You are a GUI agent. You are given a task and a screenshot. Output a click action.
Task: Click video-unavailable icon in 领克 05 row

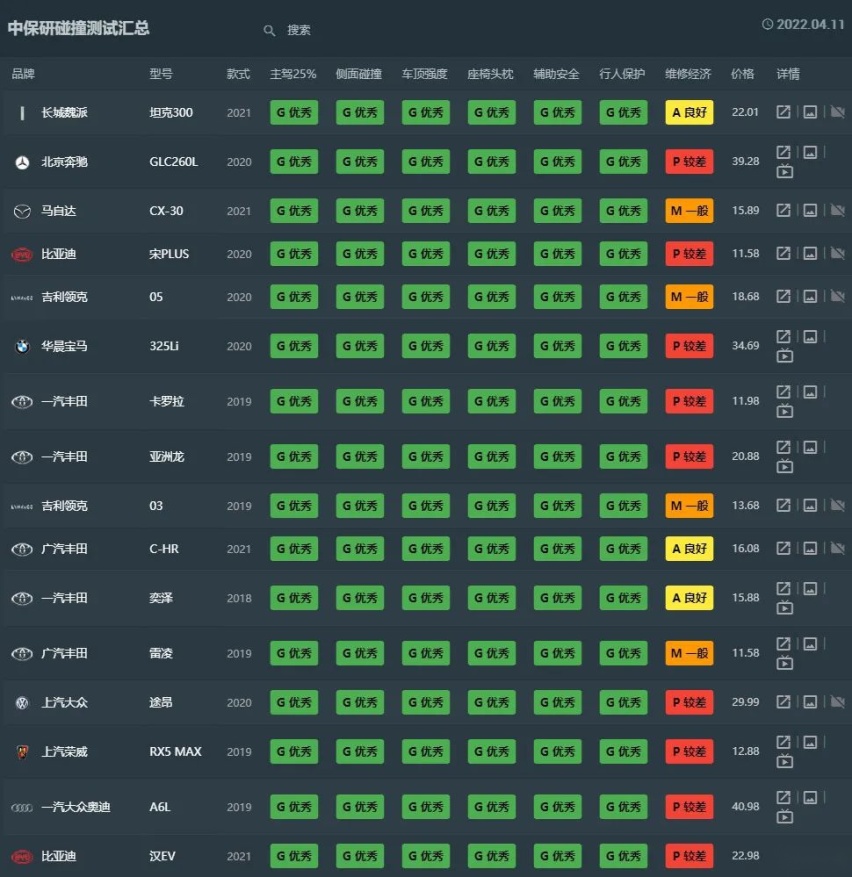coord(837,296)
